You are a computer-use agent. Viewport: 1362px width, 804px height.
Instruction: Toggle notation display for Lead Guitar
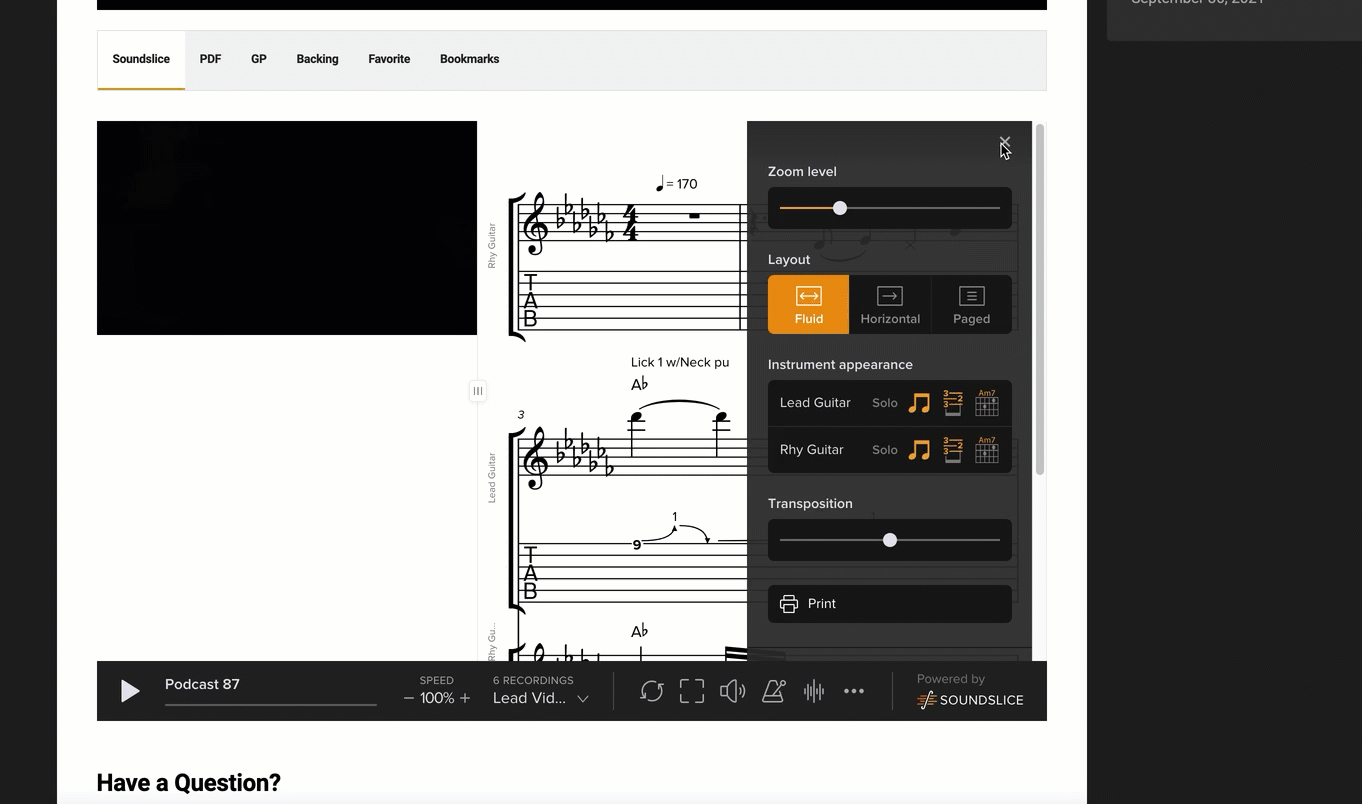click(919, 403)
